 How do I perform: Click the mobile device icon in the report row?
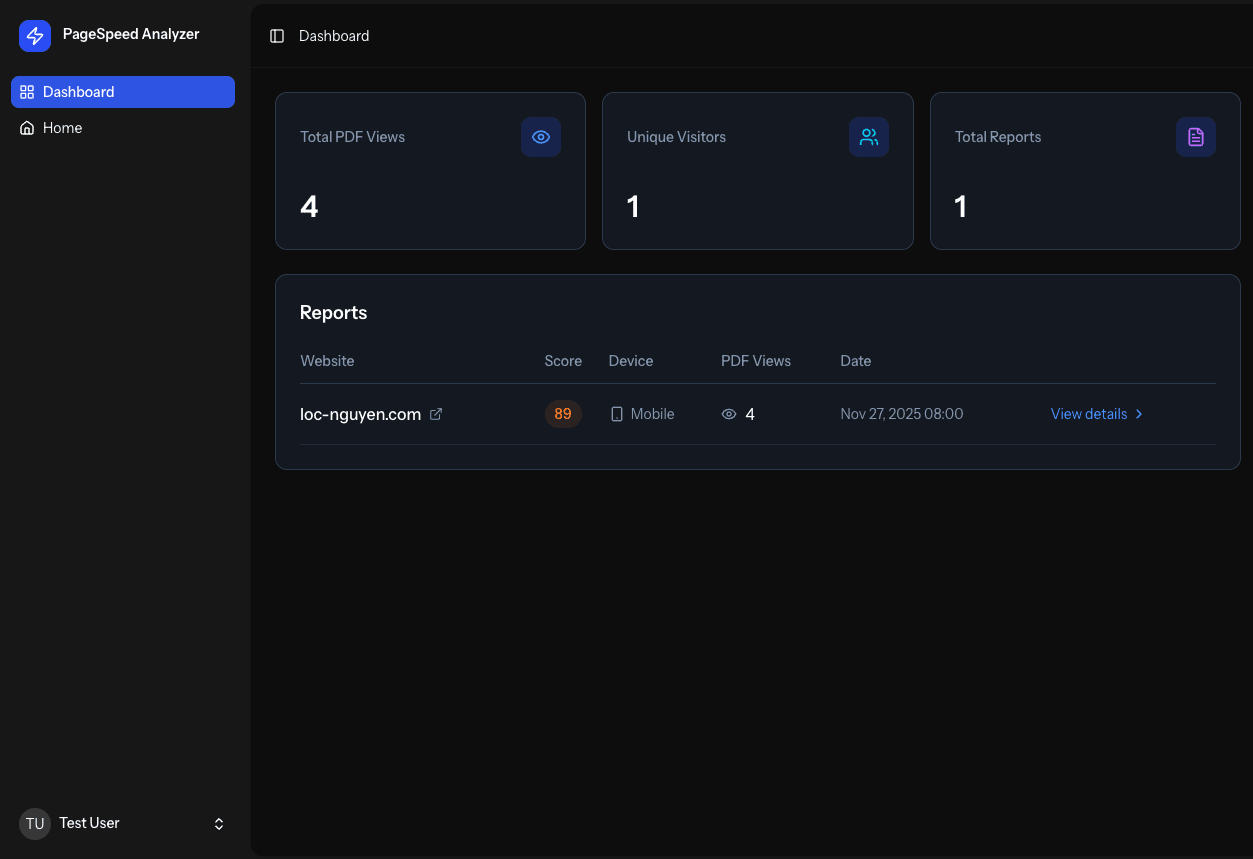[x=616, y=413]
